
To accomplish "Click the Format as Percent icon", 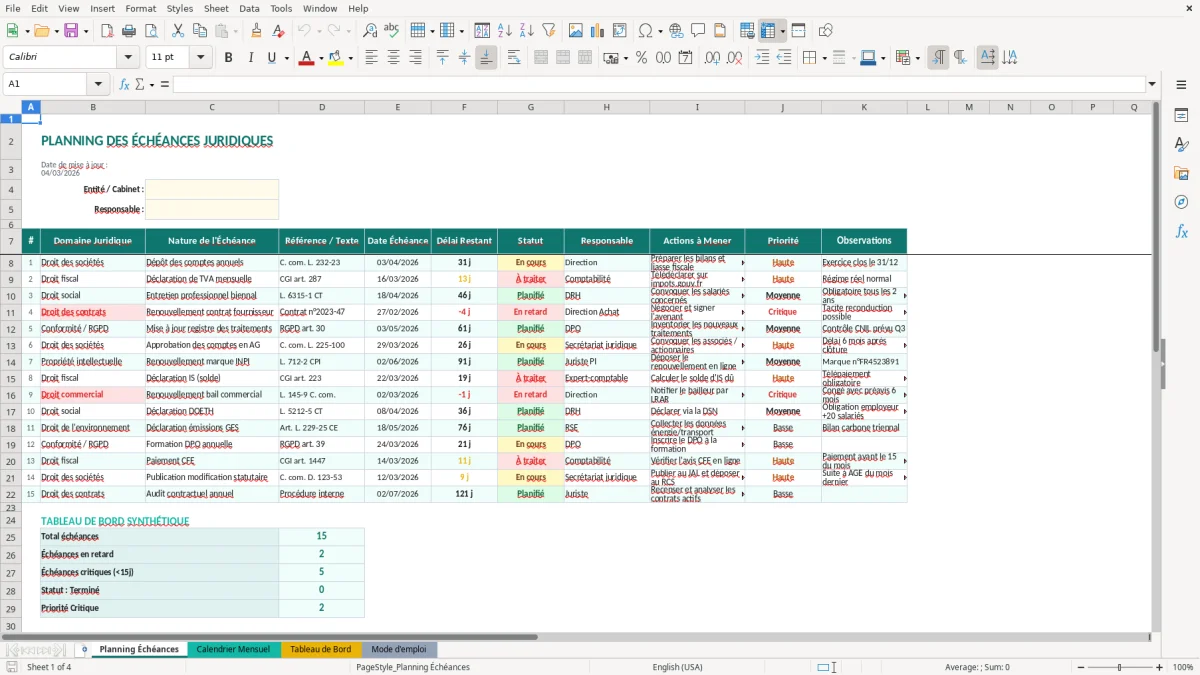I will [642, 58].
